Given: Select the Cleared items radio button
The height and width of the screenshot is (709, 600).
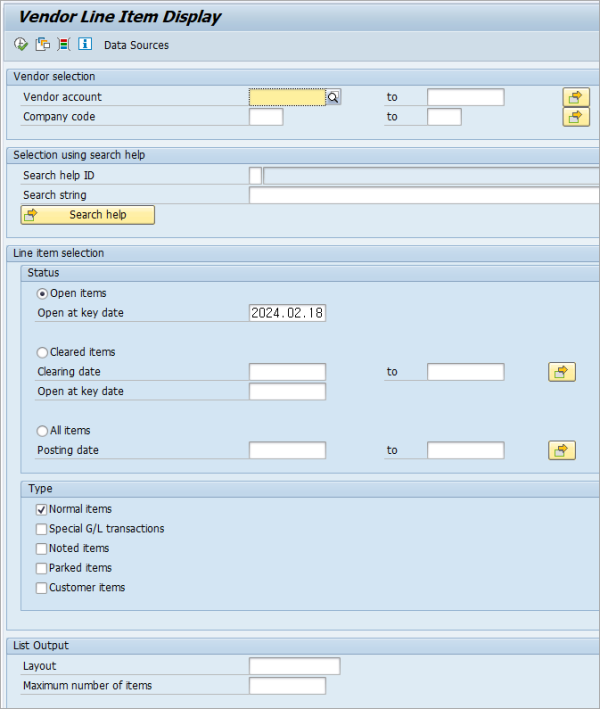Looking at the screenshot, I should tap(42, 352).
